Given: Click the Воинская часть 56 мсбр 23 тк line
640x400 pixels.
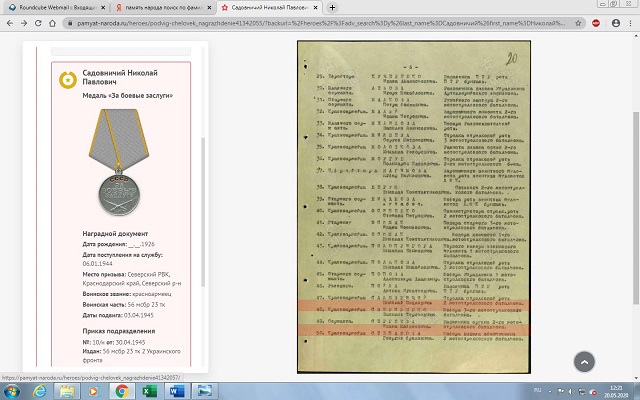Looking at the screenshot, I should (124, 304).
